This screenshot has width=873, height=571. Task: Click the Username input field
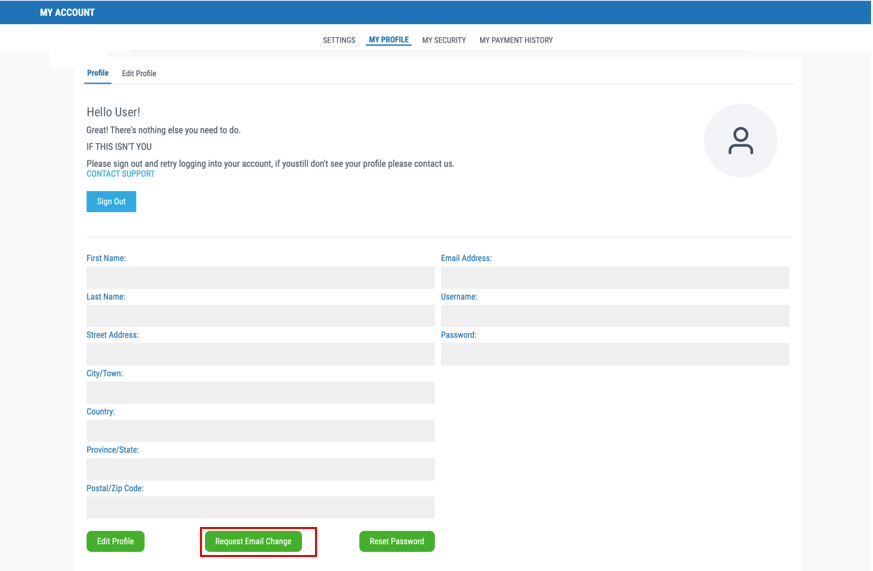click(x=614, y=316)
